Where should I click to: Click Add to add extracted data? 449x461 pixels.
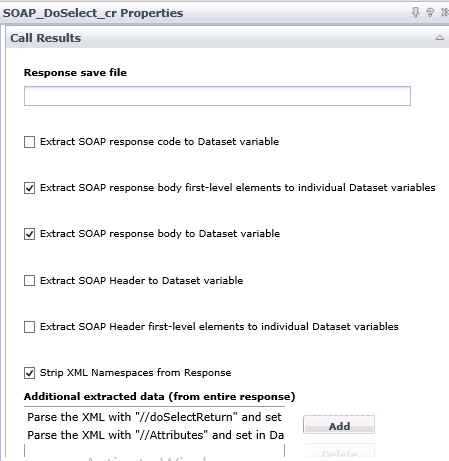tap(339, 425)
